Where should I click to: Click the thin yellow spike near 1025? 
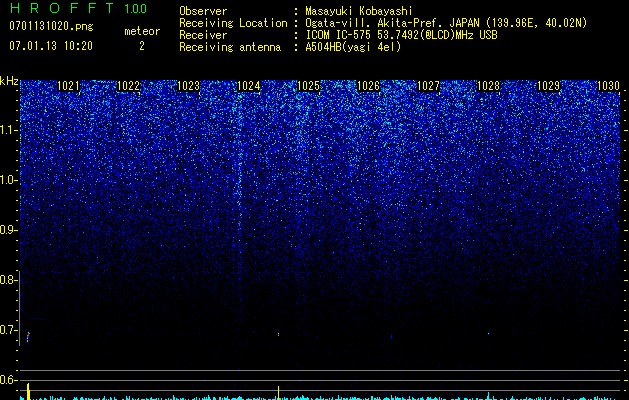(x=278, y=392)
